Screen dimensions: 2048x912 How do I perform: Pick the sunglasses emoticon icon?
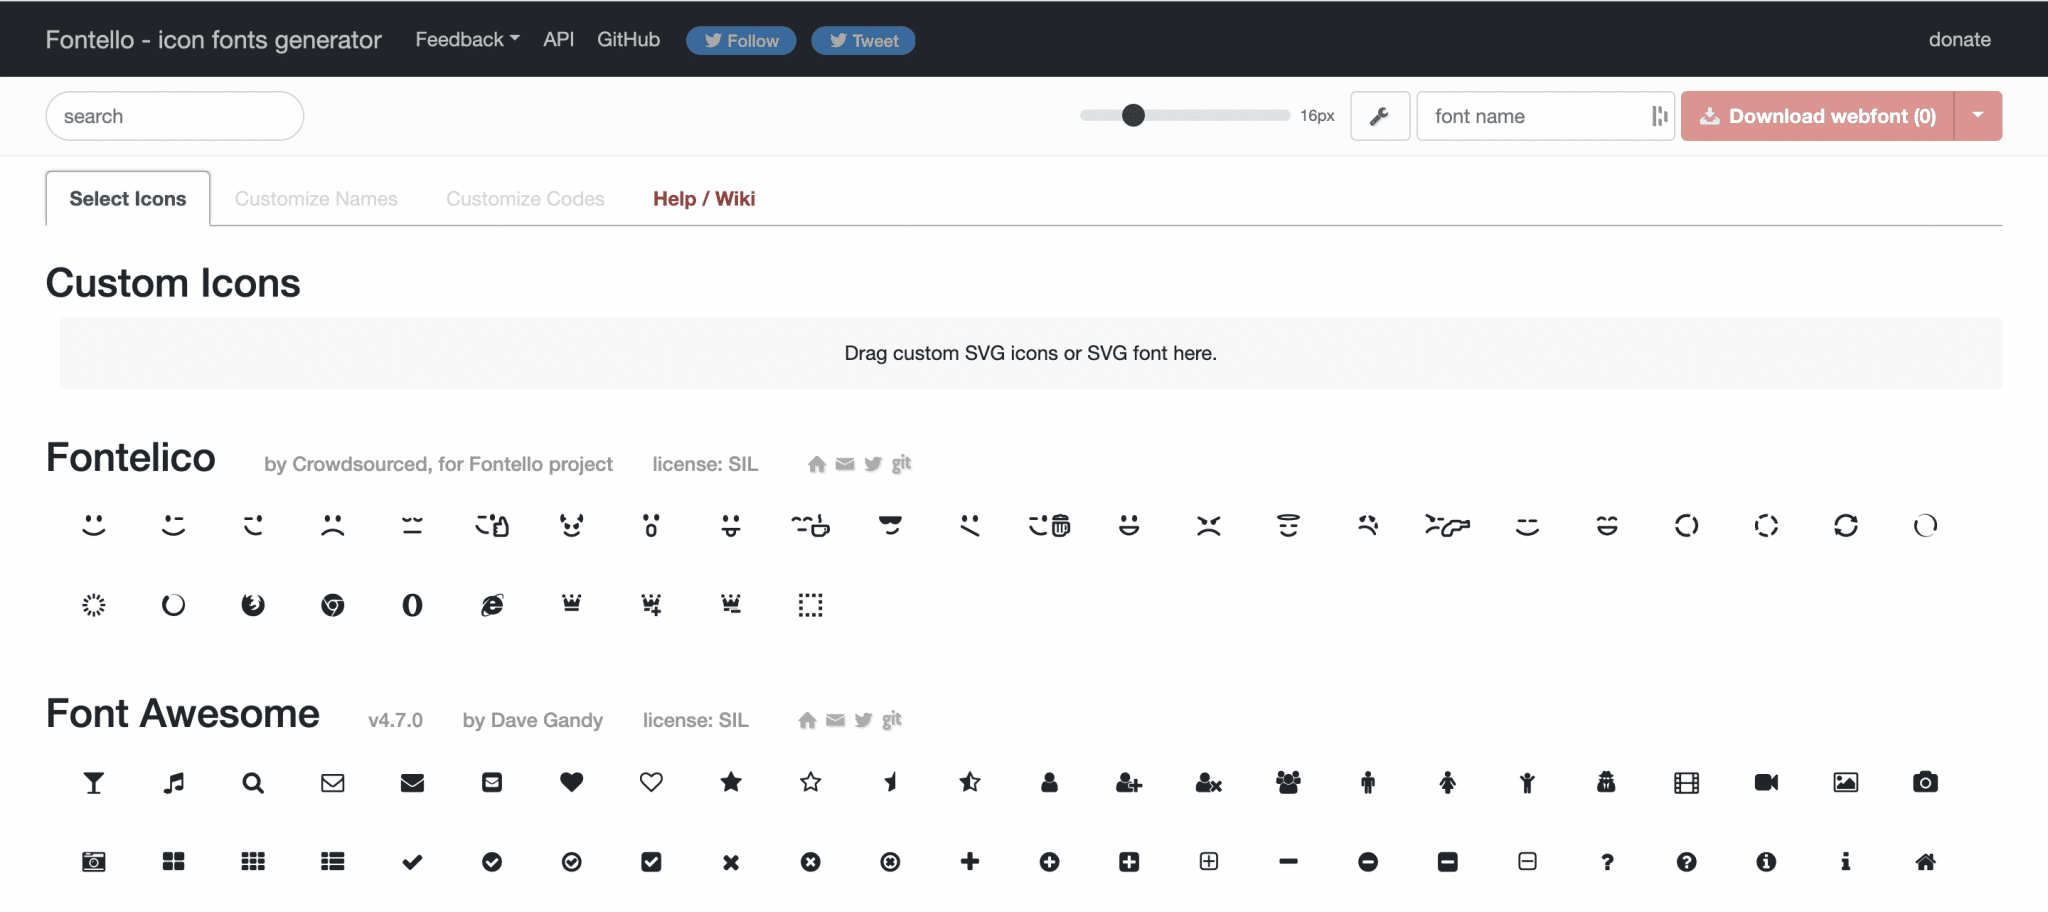[890, 525]
